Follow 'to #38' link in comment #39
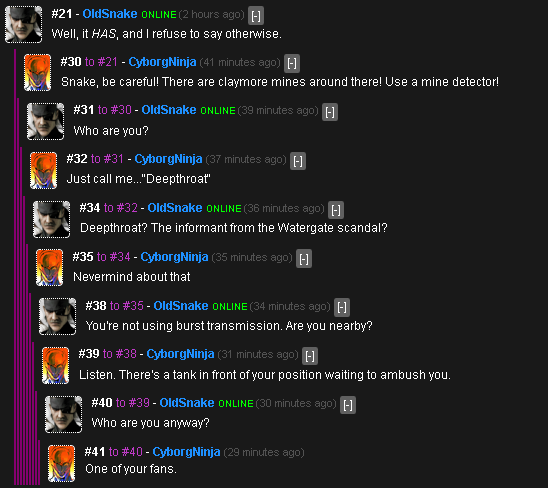 click(120, 354)
